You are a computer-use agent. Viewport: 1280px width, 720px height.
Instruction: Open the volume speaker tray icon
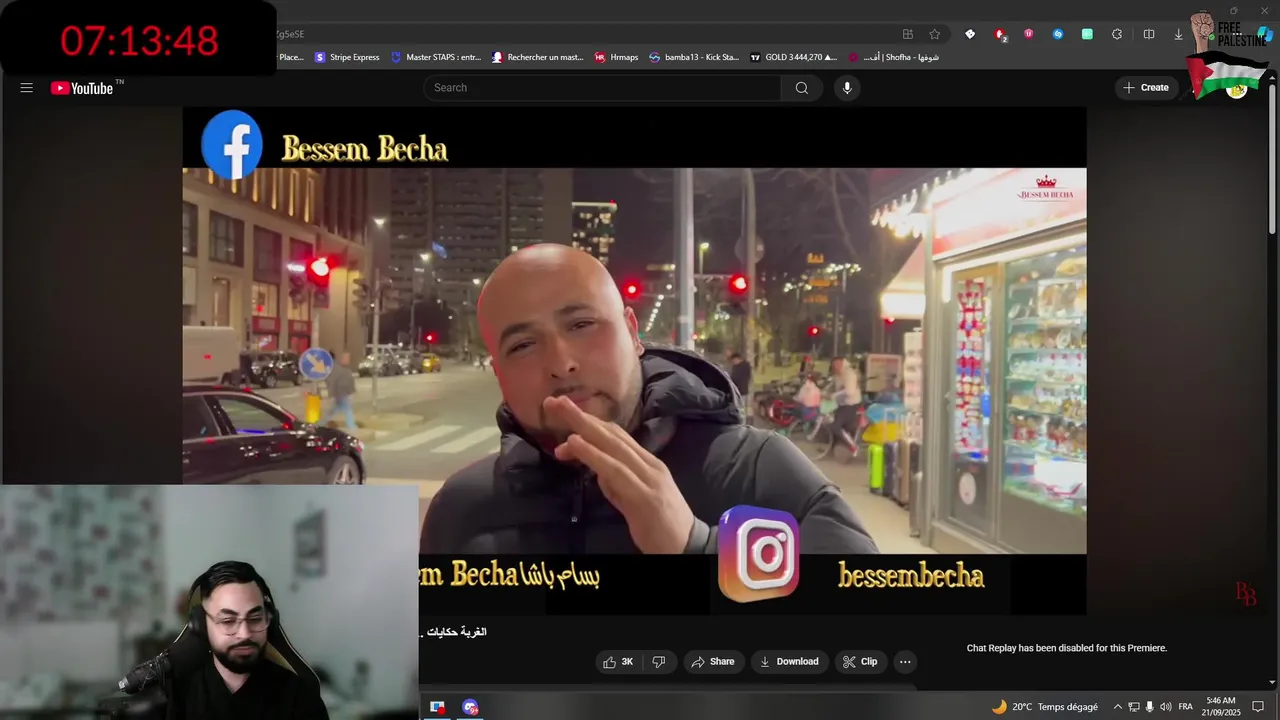(x=1166, y=707)
